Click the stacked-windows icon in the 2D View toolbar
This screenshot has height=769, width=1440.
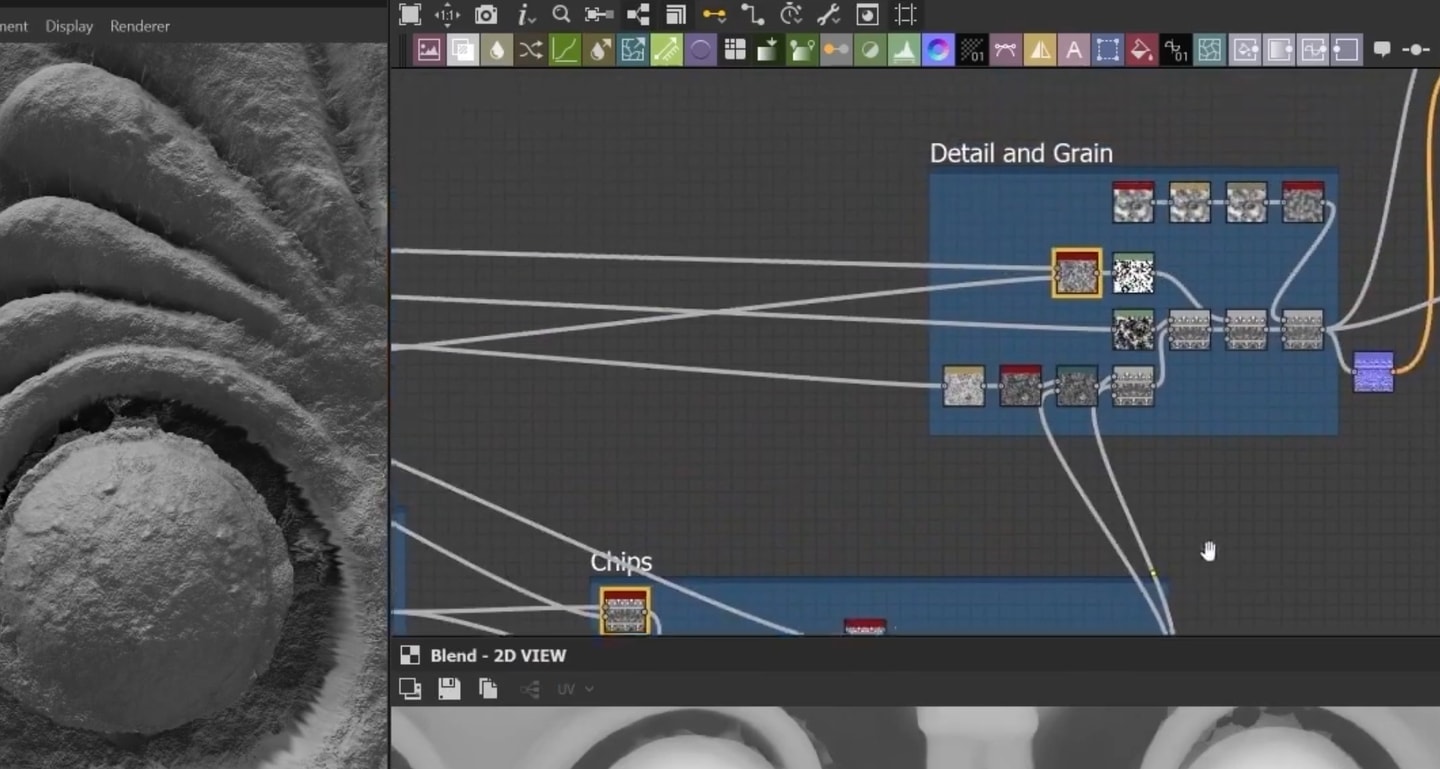pos(410,688)
